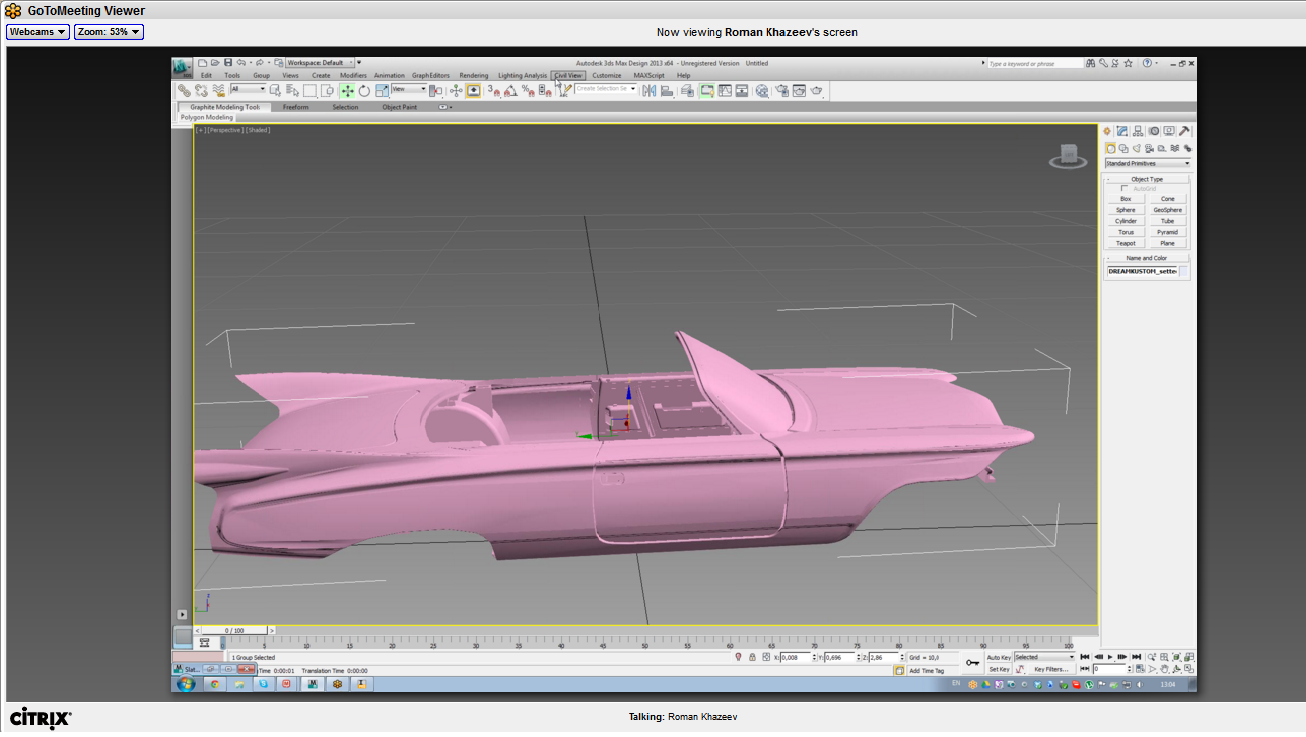Toggle Set Key mode
Screen dimensions: 1306x737
[x=999, y=669]
